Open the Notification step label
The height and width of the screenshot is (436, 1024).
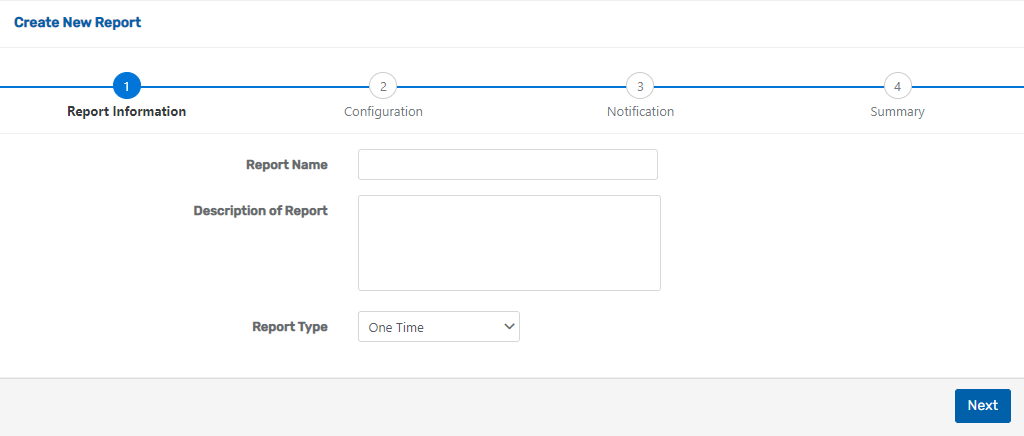pos(640,112)
